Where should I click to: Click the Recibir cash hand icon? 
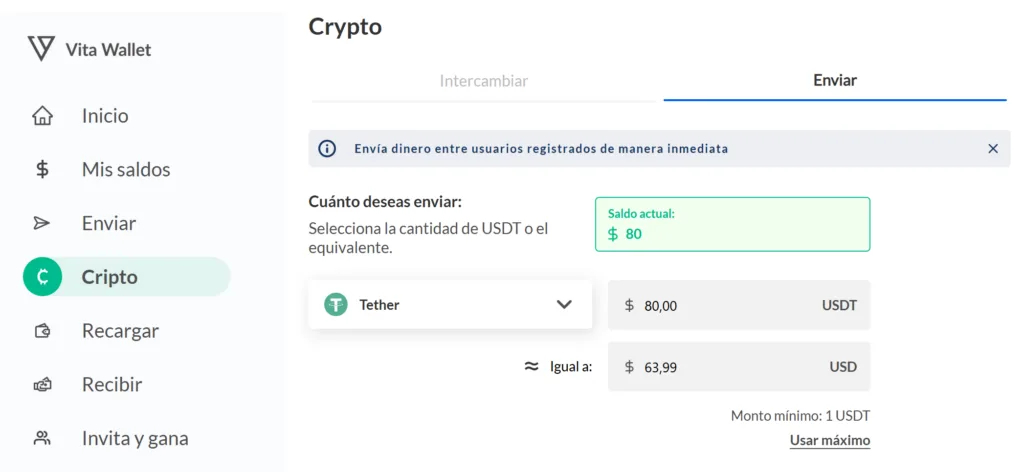42,385
